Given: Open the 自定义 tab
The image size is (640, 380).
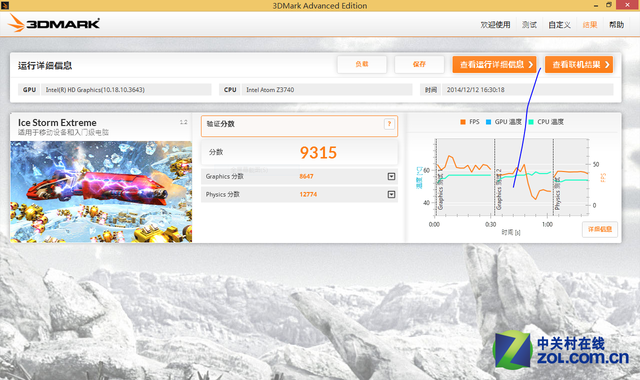Looking at the screenshot, I should click(559, 25).
